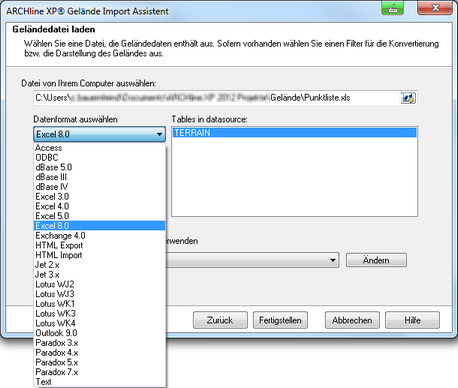Go back with Zurück button

(220, 320)
